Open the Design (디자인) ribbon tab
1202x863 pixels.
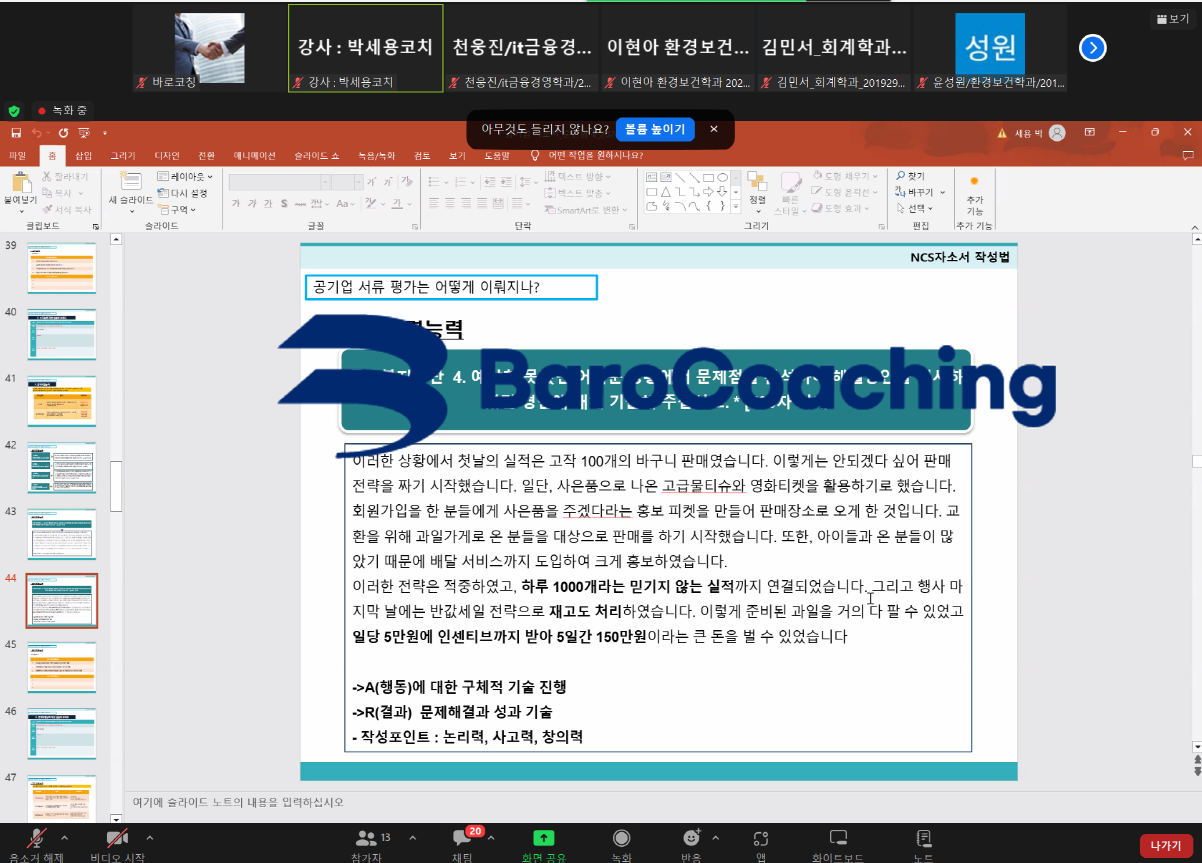pyautogui.click(x=167, y=156)
